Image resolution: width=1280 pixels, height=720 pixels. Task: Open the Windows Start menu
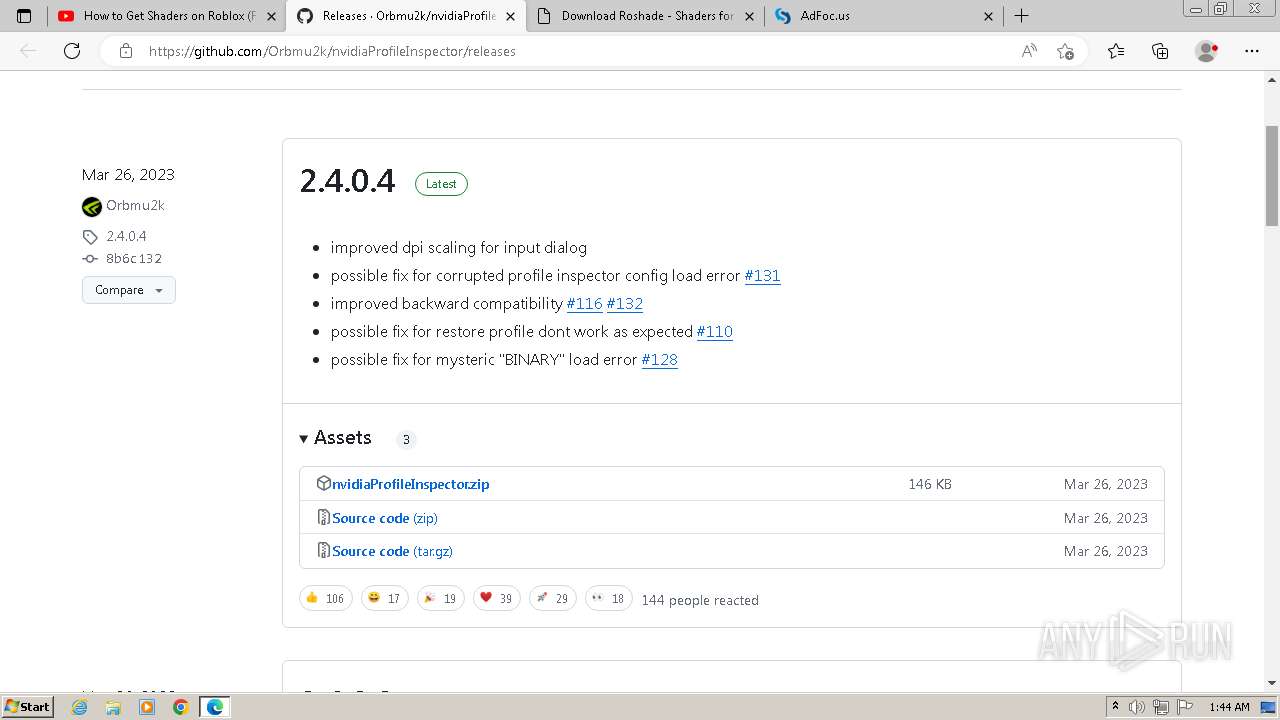[x=28, y=706]
